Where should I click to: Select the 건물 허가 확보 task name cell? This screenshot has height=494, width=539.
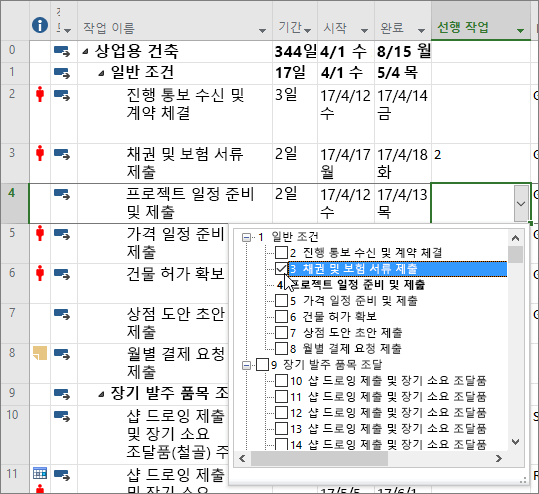click(153, 283)
